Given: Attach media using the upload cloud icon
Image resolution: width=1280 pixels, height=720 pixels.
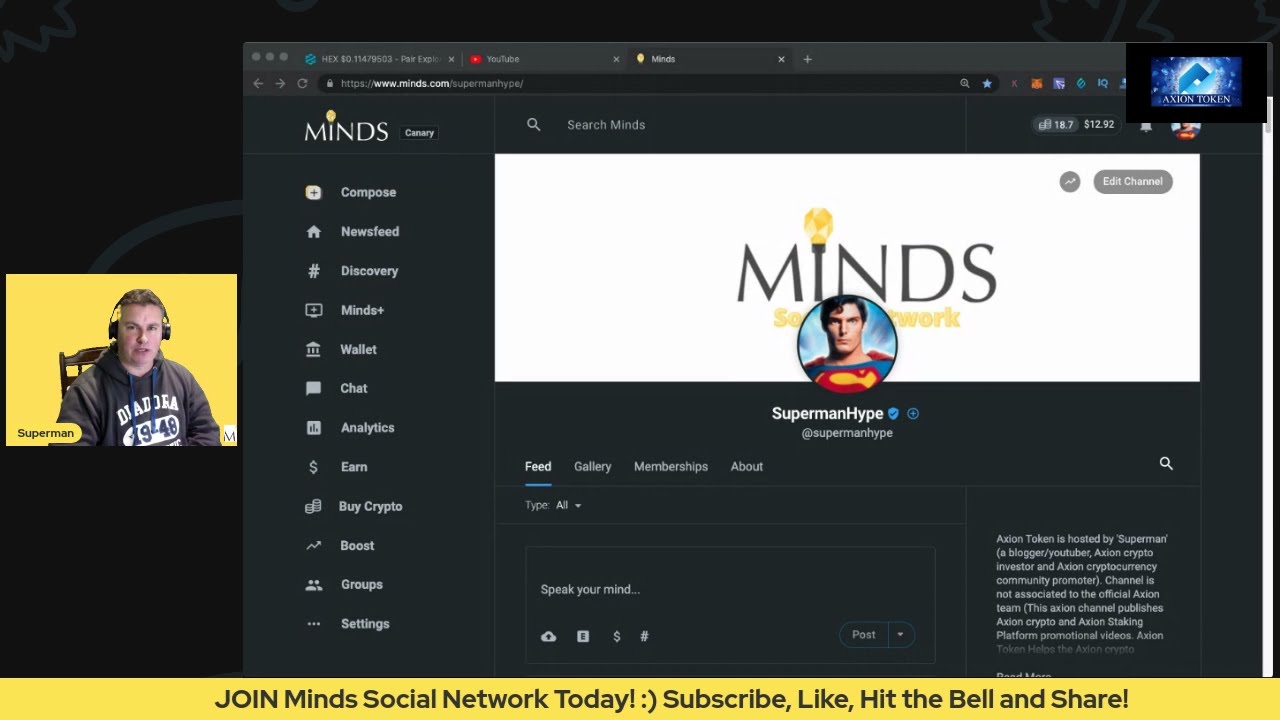Looking at the screenshot, I should pyautogui.click(x=548, y=636).
